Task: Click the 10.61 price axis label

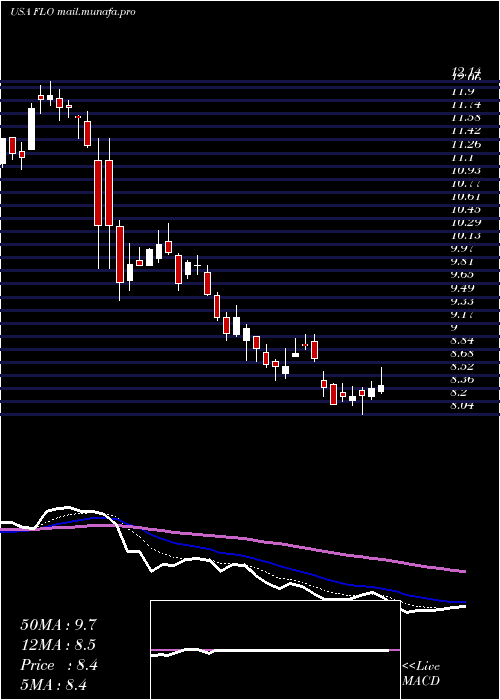Action: 466,196
